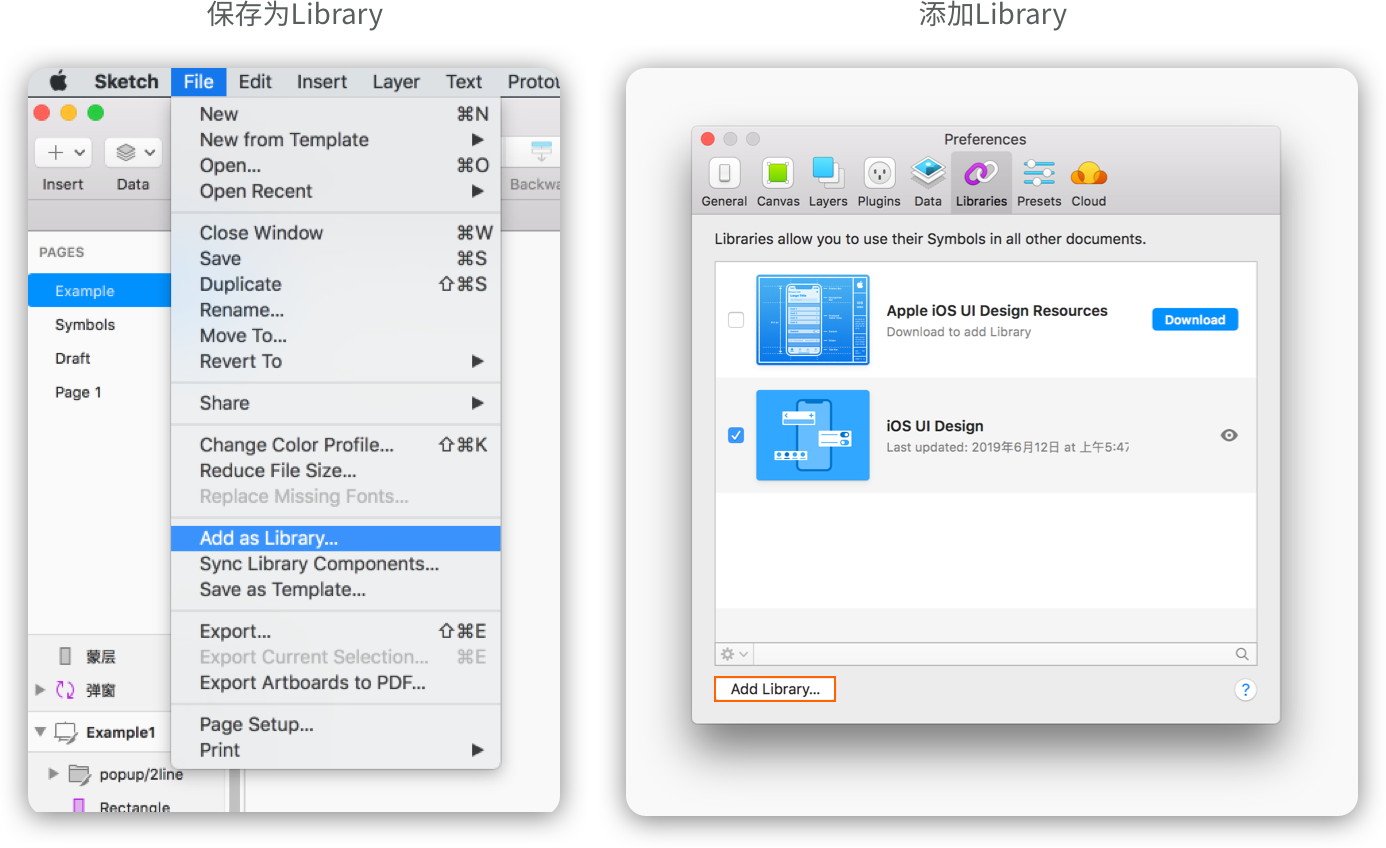Open Cloud preferences tab
Screen dimensions: 1386x848
[x=1089, y=182]
